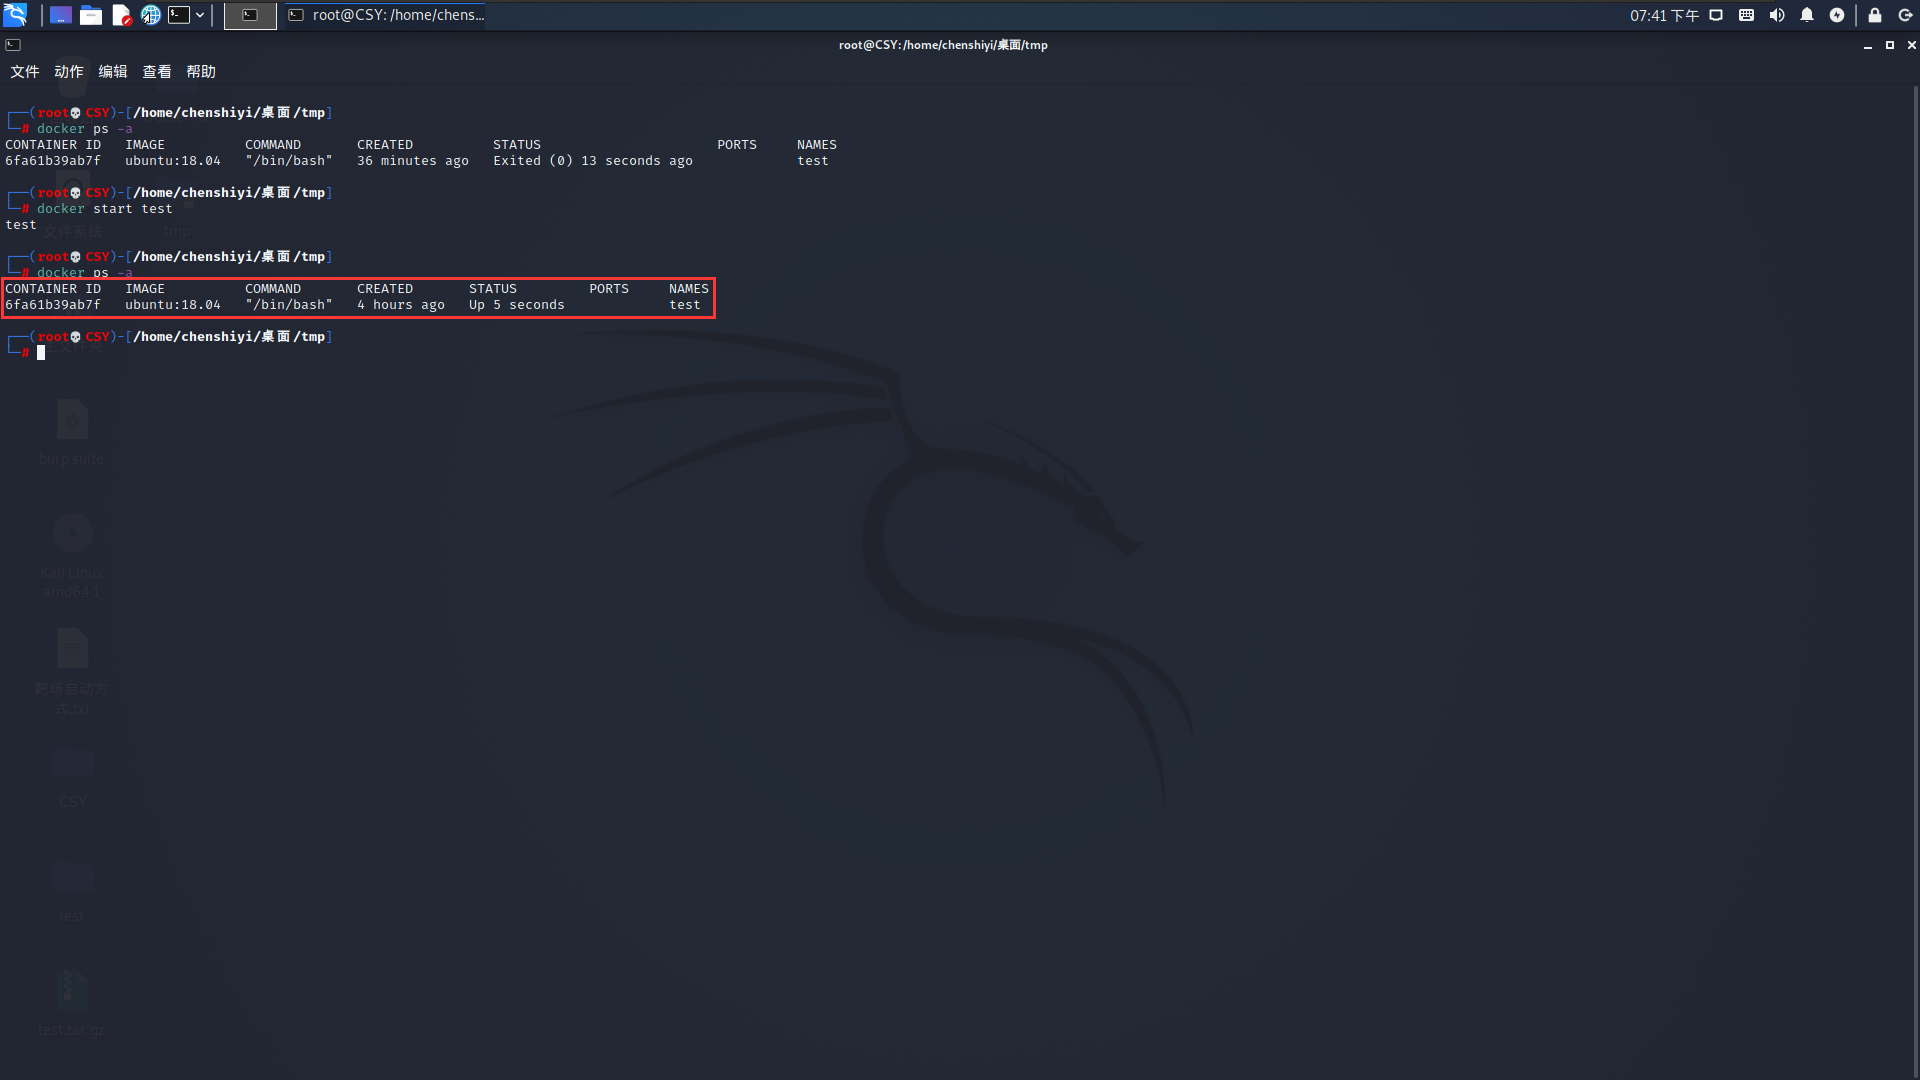Click the 07:41 clock in panel
The width and height of the screenshot is (1920, 1080).
pos(1664,15)
